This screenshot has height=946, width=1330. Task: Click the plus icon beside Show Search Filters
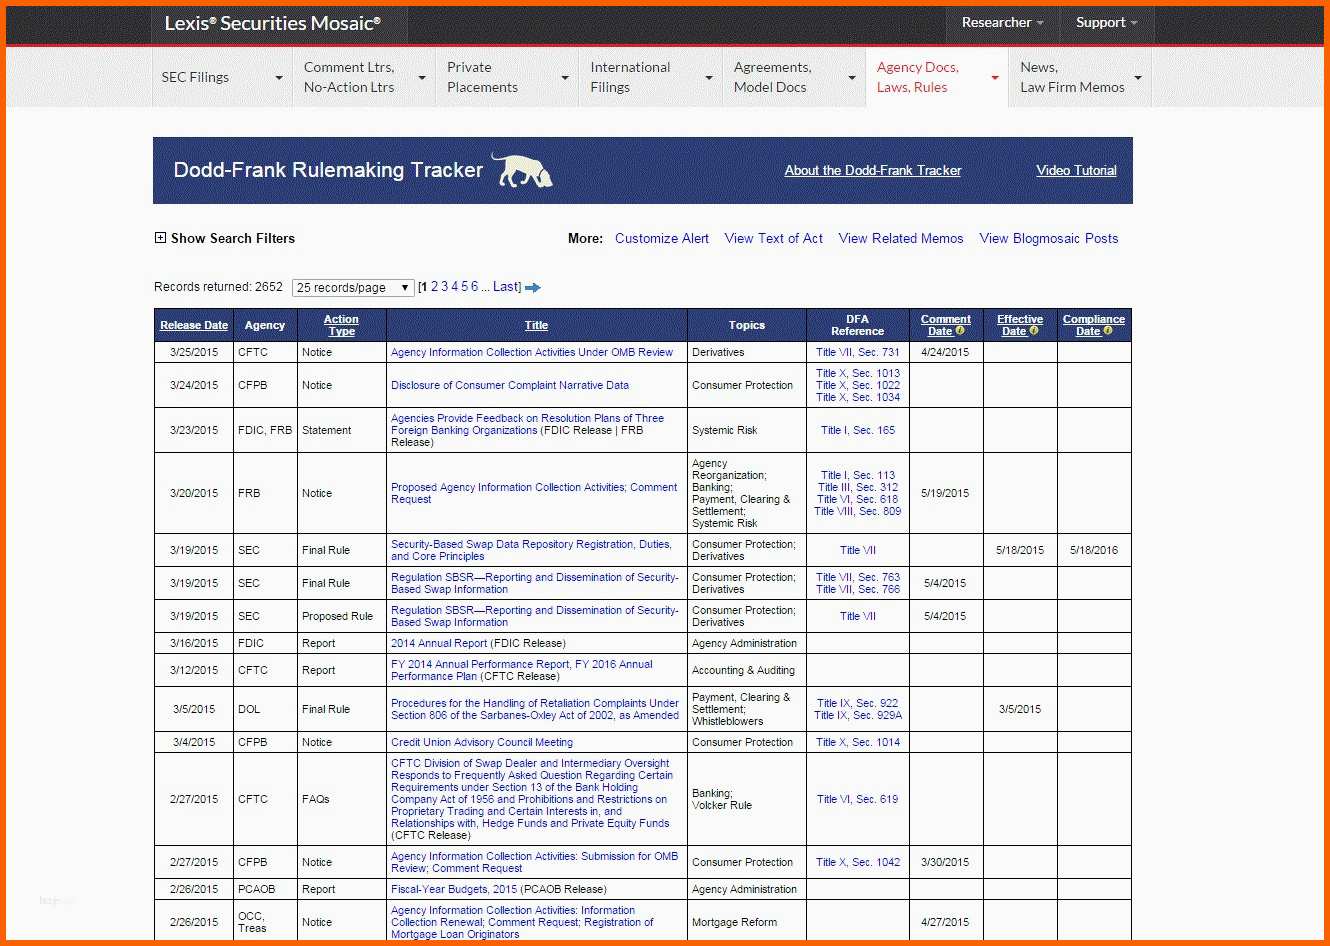pyautogui.click(x=160, y=238)
